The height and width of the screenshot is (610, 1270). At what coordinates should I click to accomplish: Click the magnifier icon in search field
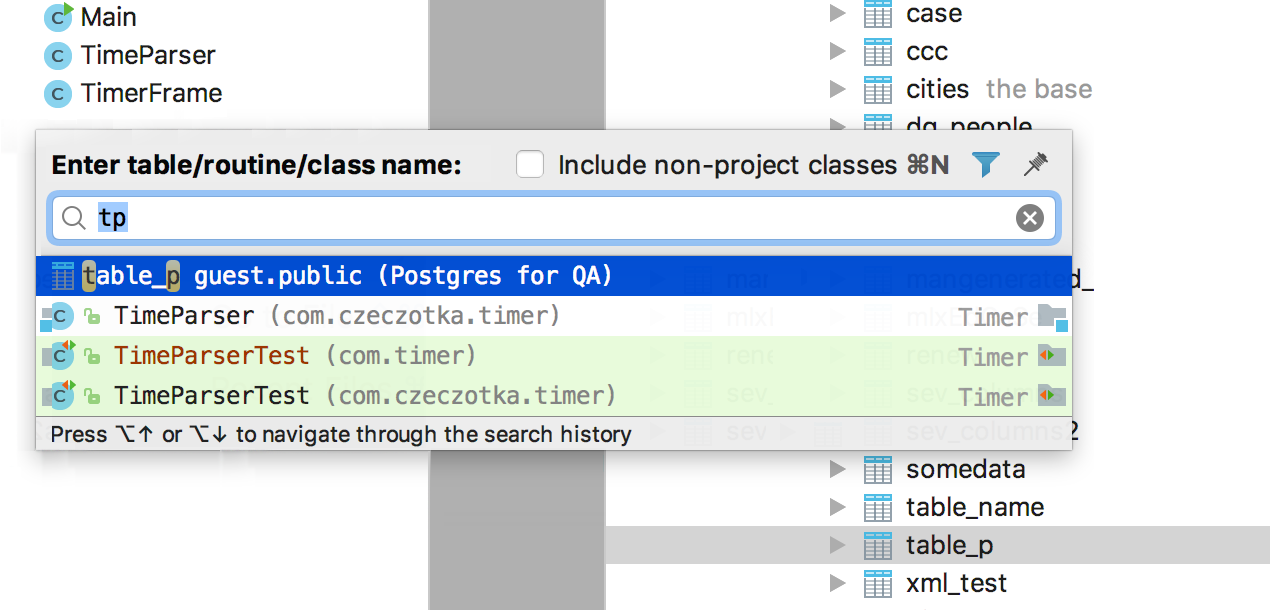click(x=73, y=218)
